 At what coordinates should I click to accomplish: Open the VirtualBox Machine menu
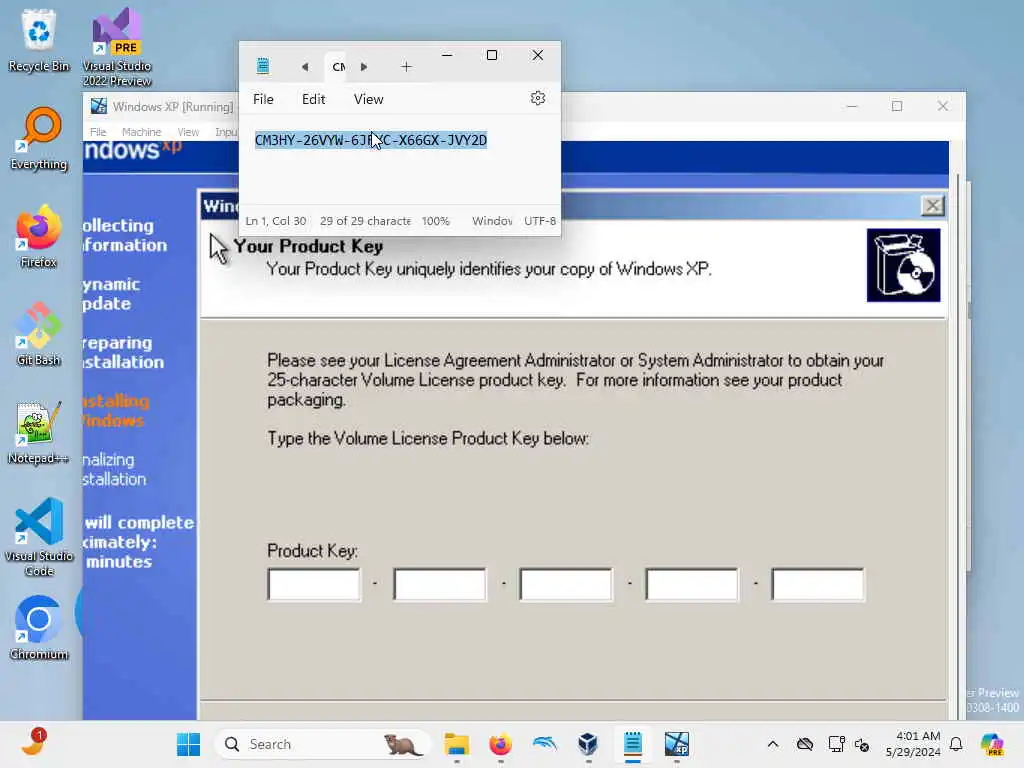coord(141,132)
